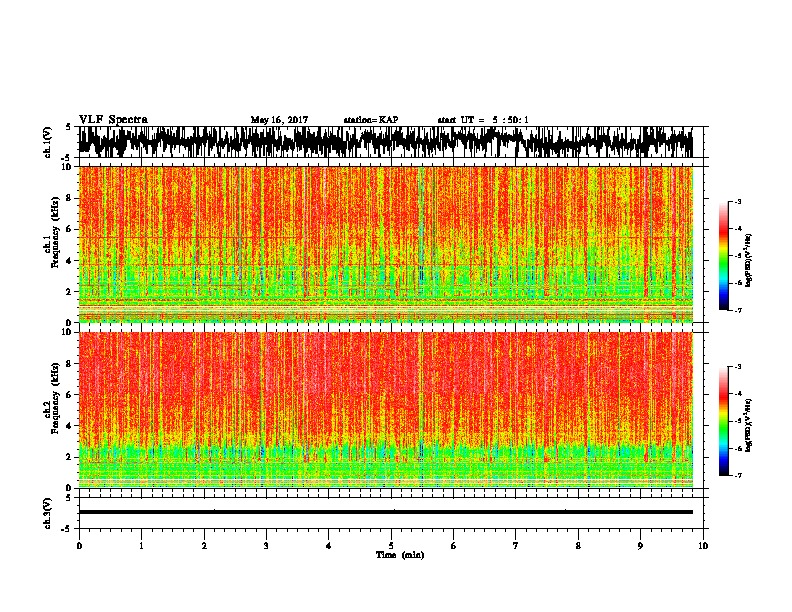
Task: Click time axis tick label "3"
Action: pyautogui.click(x=266, y=546)
